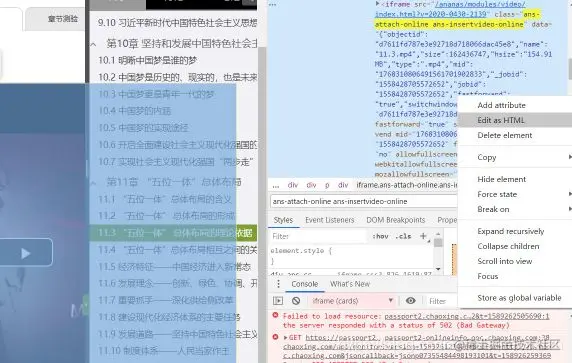Viewport: 572px width, 363px height.
Task: Click the console Filter input
Action: click(441, 301)
